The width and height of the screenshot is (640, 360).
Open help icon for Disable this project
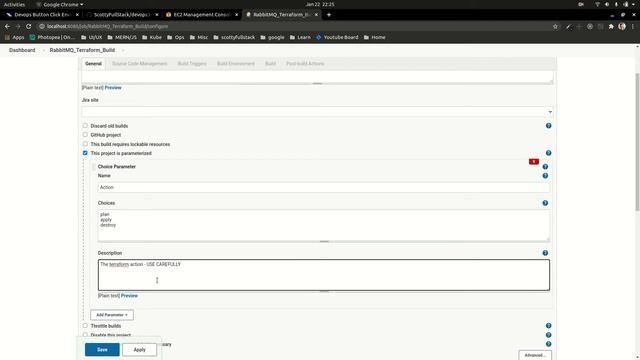[549, 335]
